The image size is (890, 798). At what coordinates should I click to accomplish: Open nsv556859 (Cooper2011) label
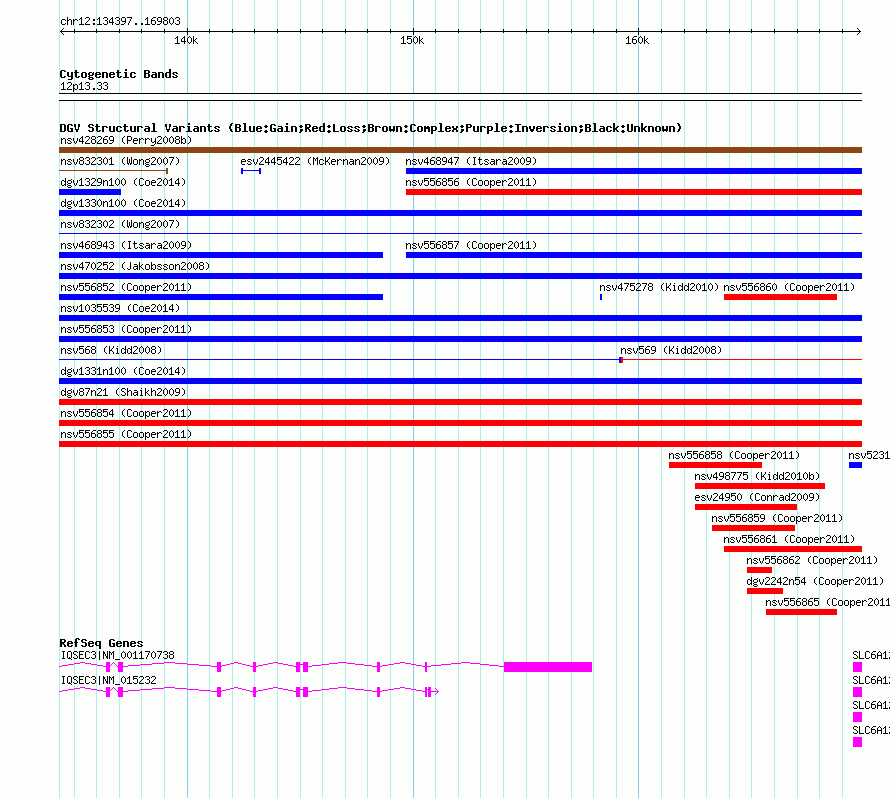(777, 518)
